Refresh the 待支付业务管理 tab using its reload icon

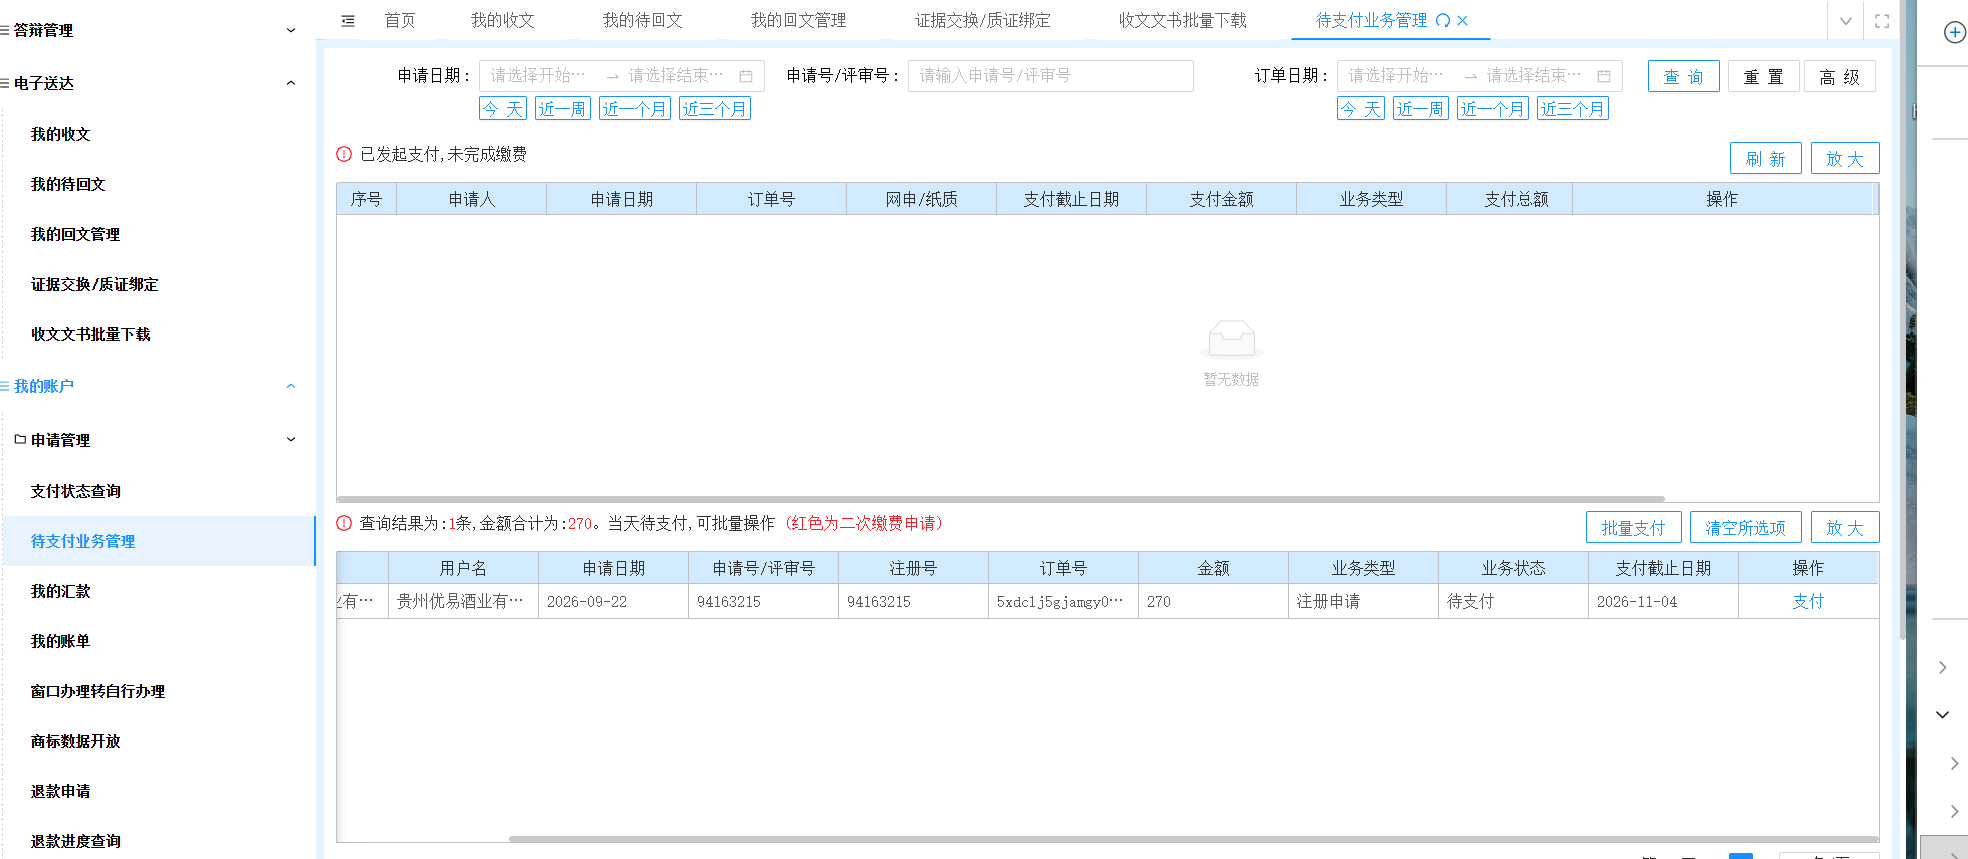(1443, 21)
